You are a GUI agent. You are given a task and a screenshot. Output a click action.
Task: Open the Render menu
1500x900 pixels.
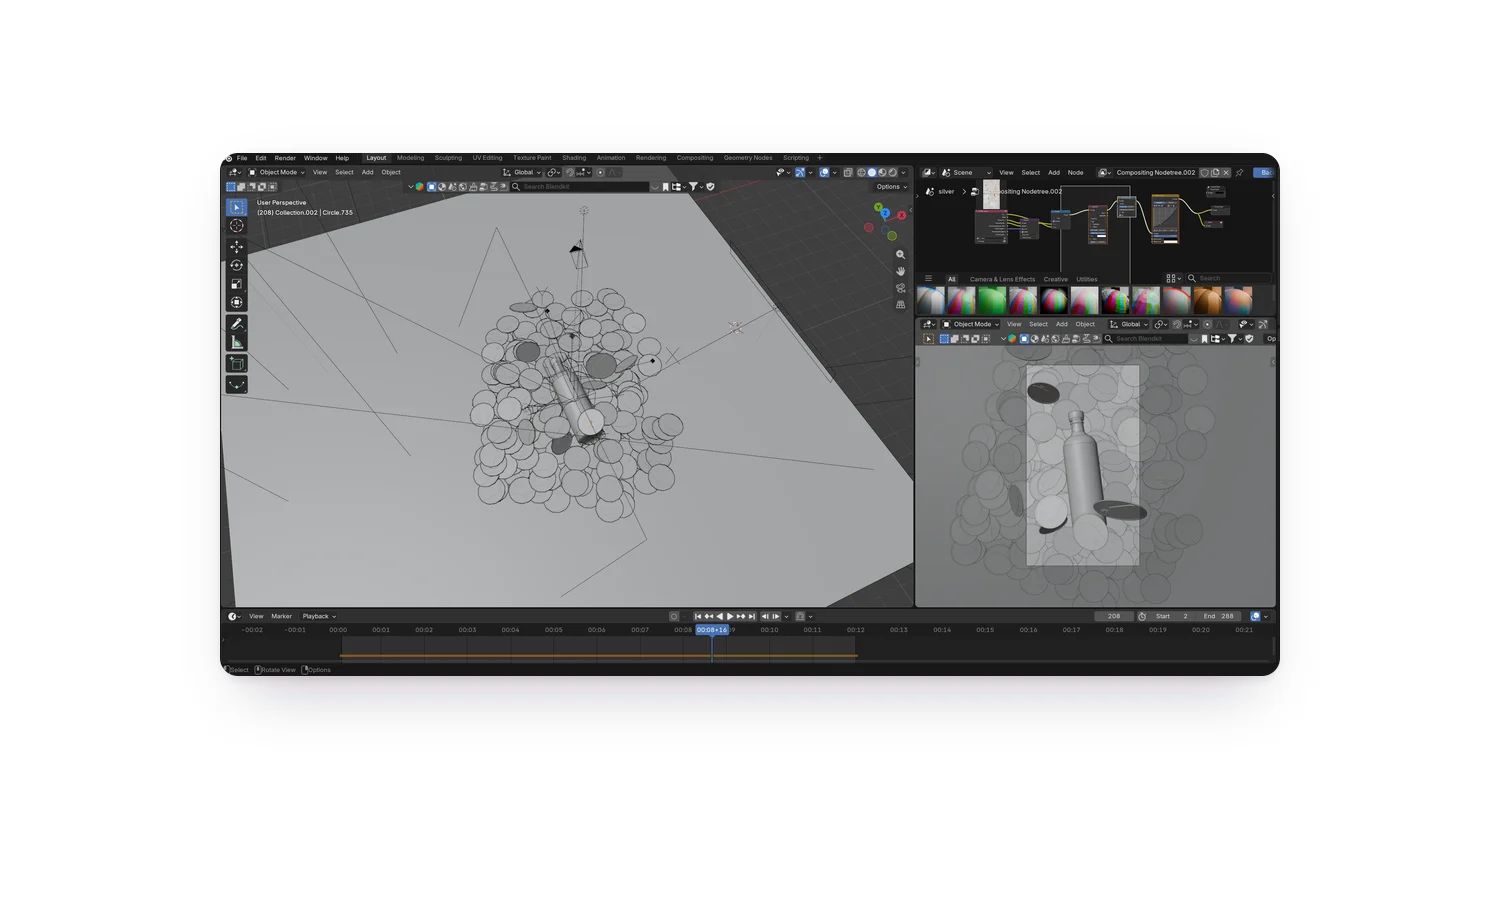285,158
